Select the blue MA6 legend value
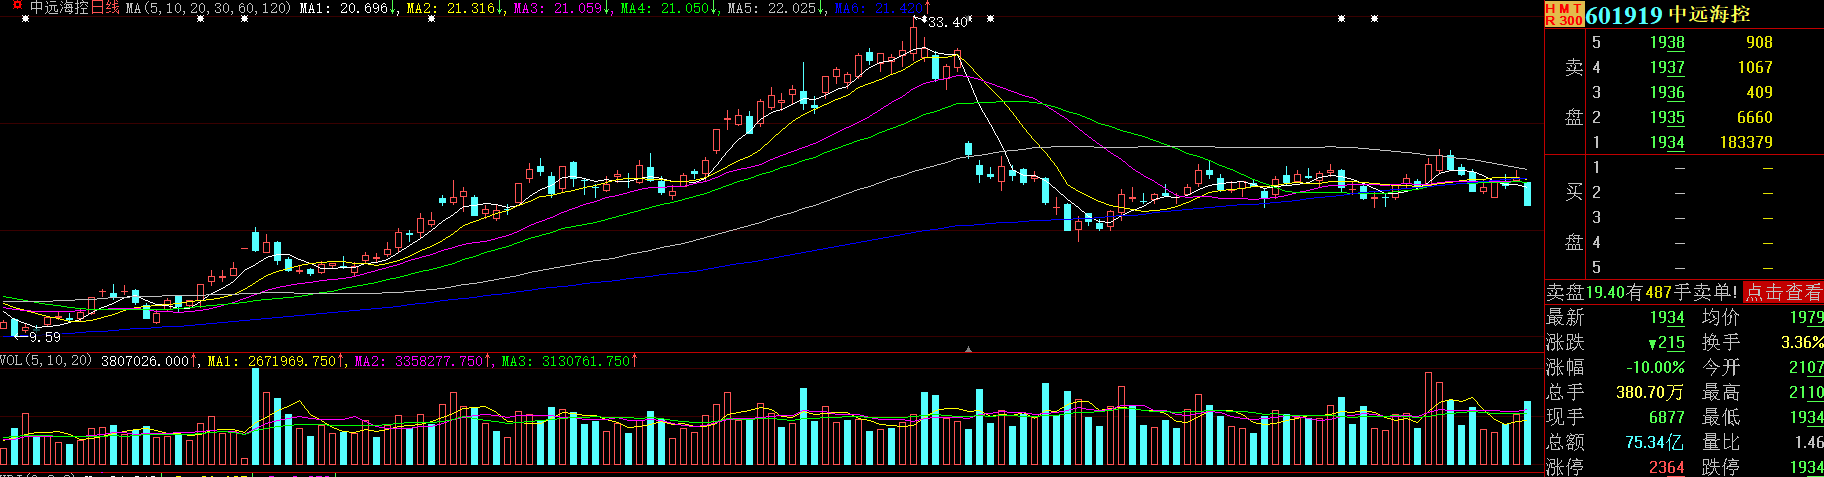 click(897, 8)
